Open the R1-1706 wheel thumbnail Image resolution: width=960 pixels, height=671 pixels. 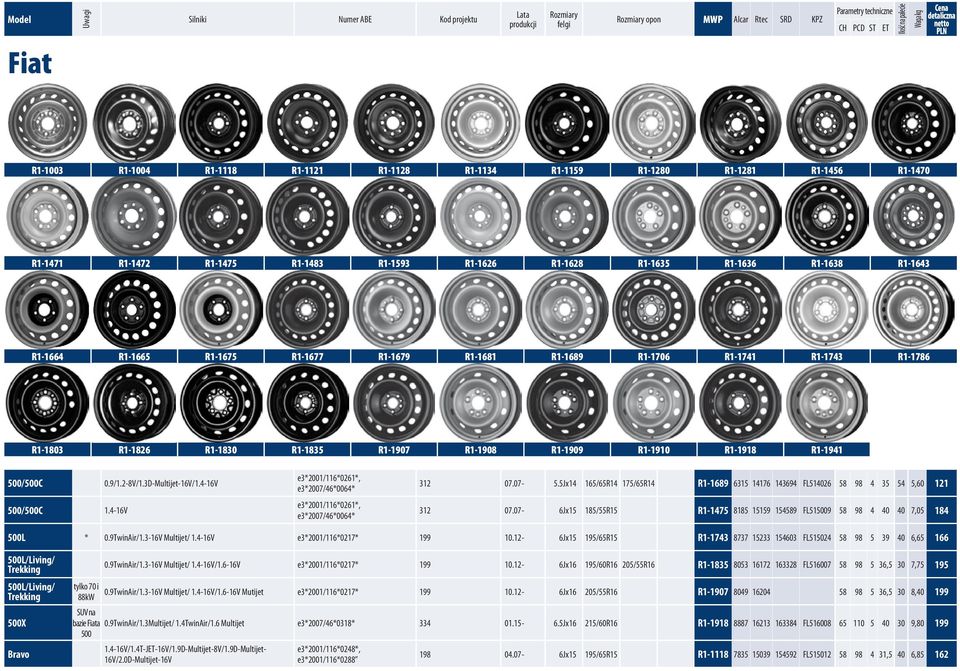pos(654,310)
